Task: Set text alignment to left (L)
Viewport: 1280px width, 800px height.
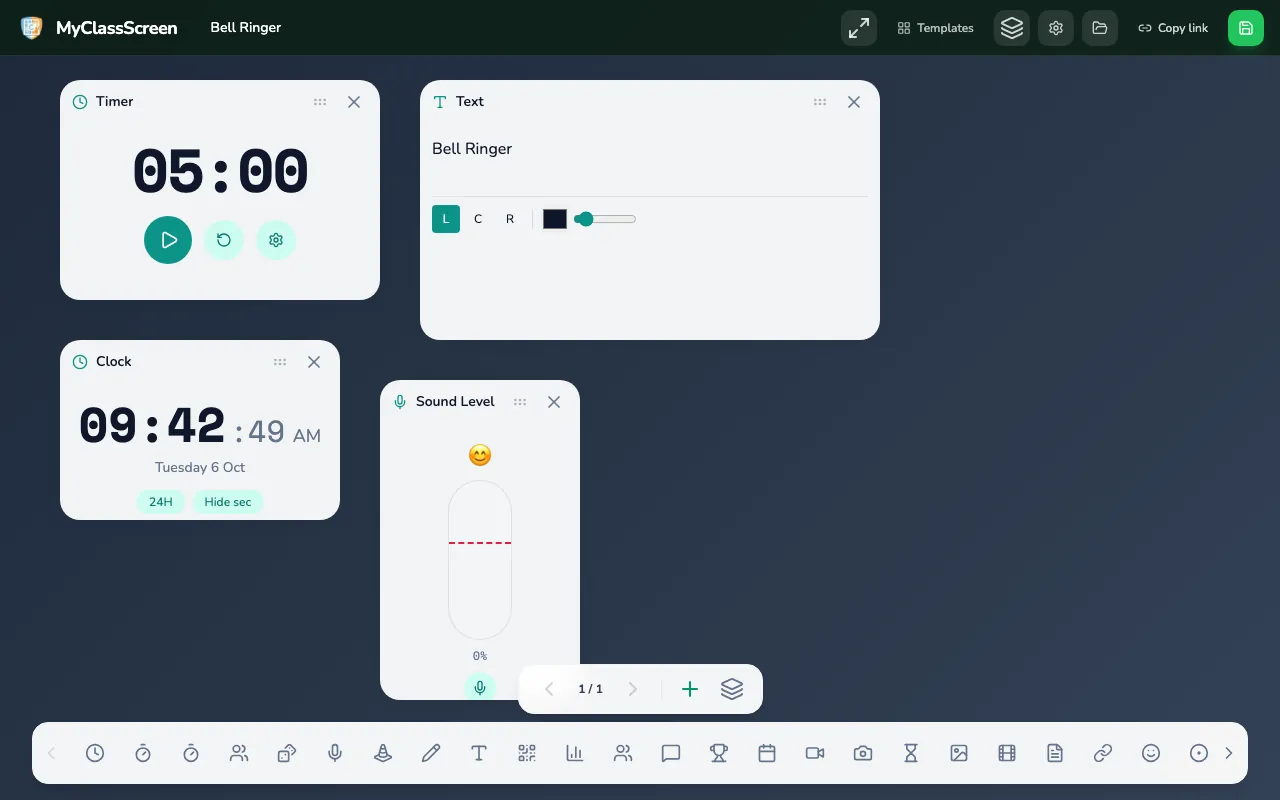Action: click(446, 219)
